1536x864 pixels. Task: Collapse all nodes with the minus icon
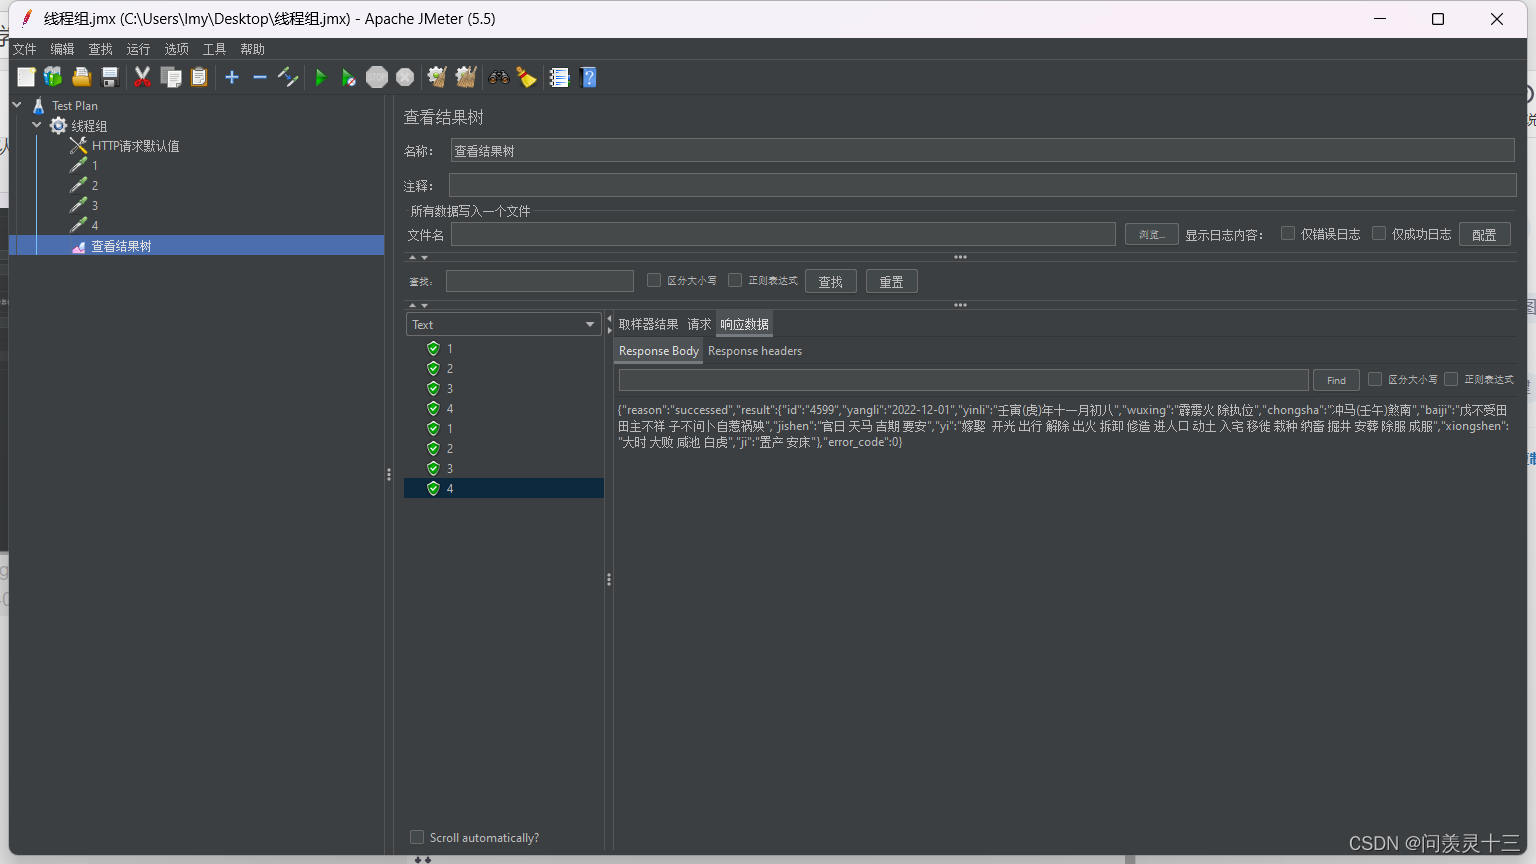(x=260, y=77)
